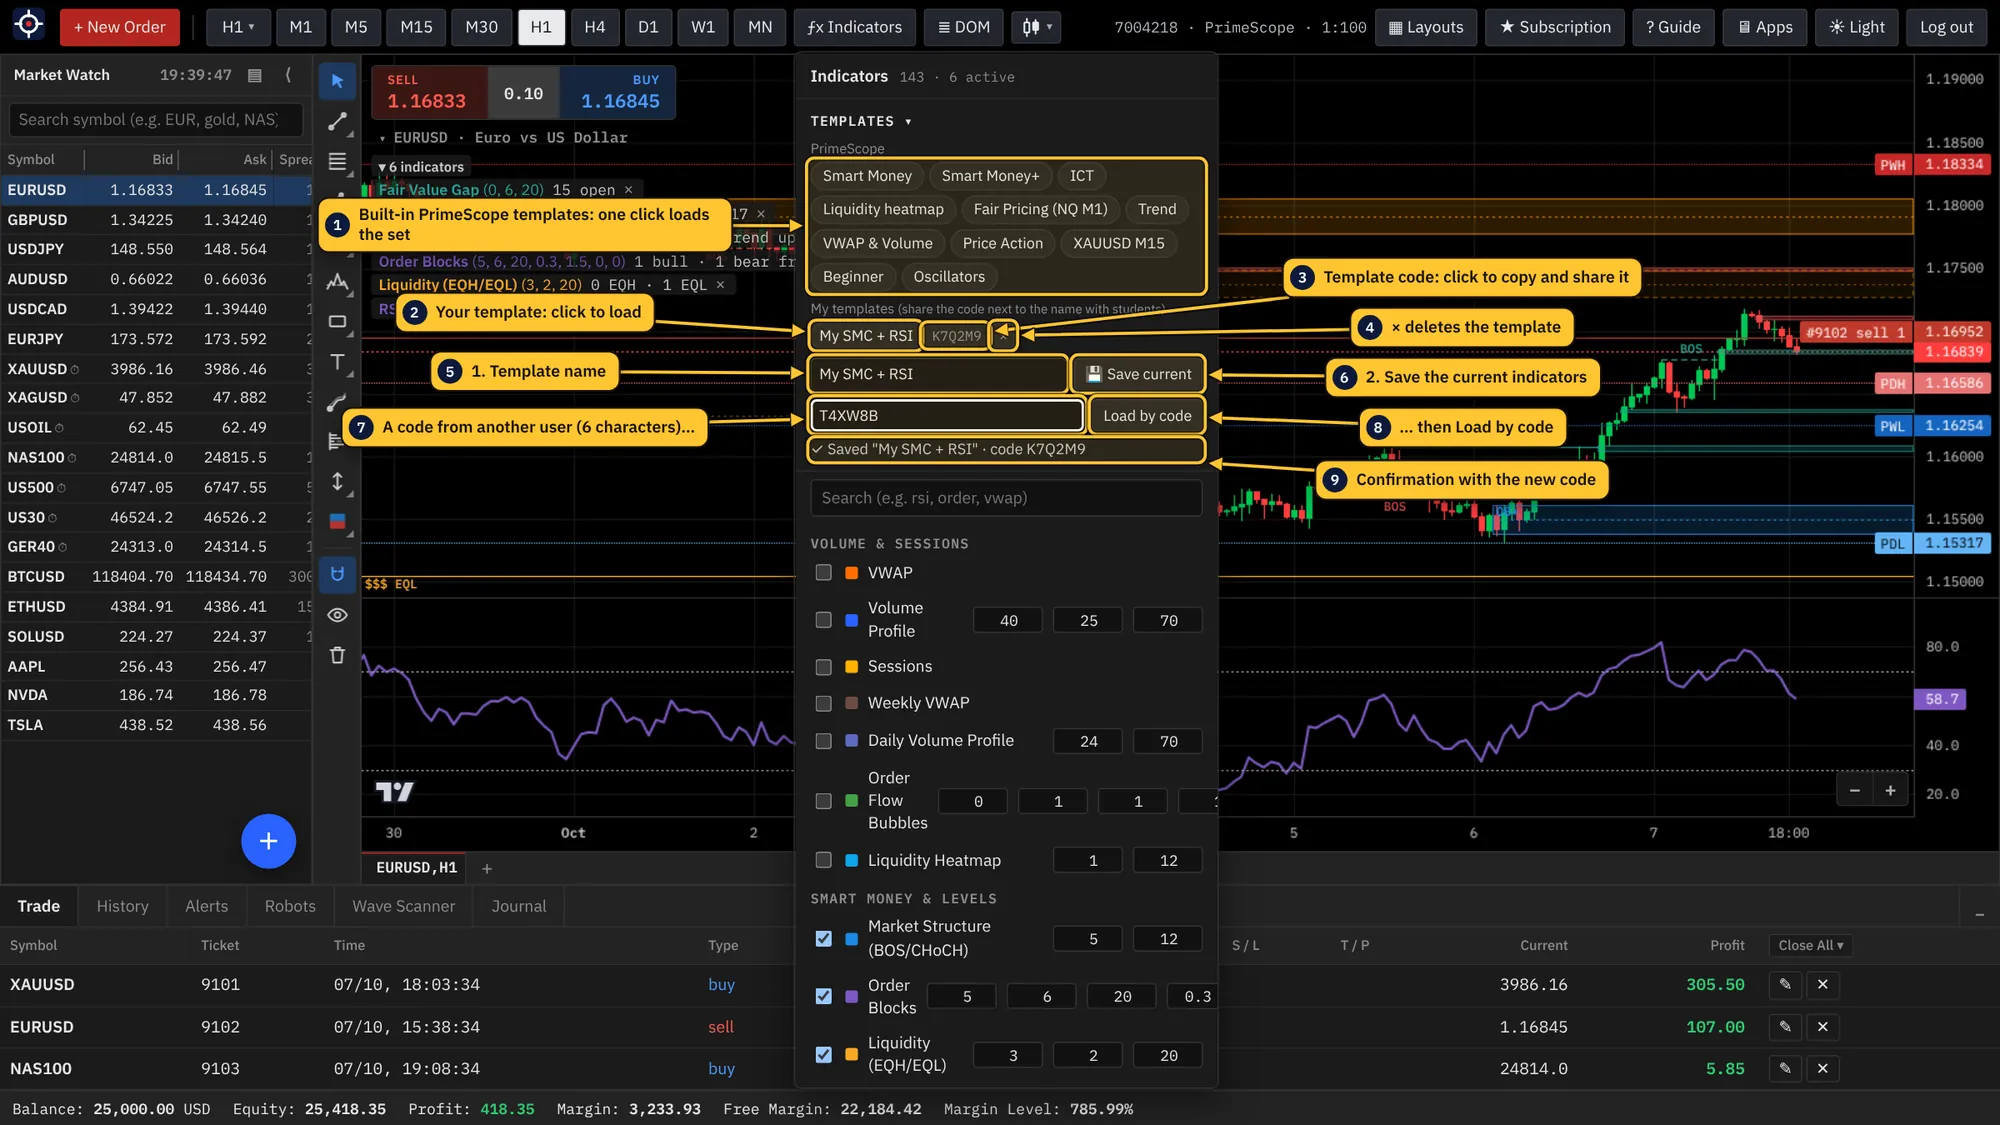Zoom out chart with minus button
Screen dimensions: 2000x1125
1854,791
